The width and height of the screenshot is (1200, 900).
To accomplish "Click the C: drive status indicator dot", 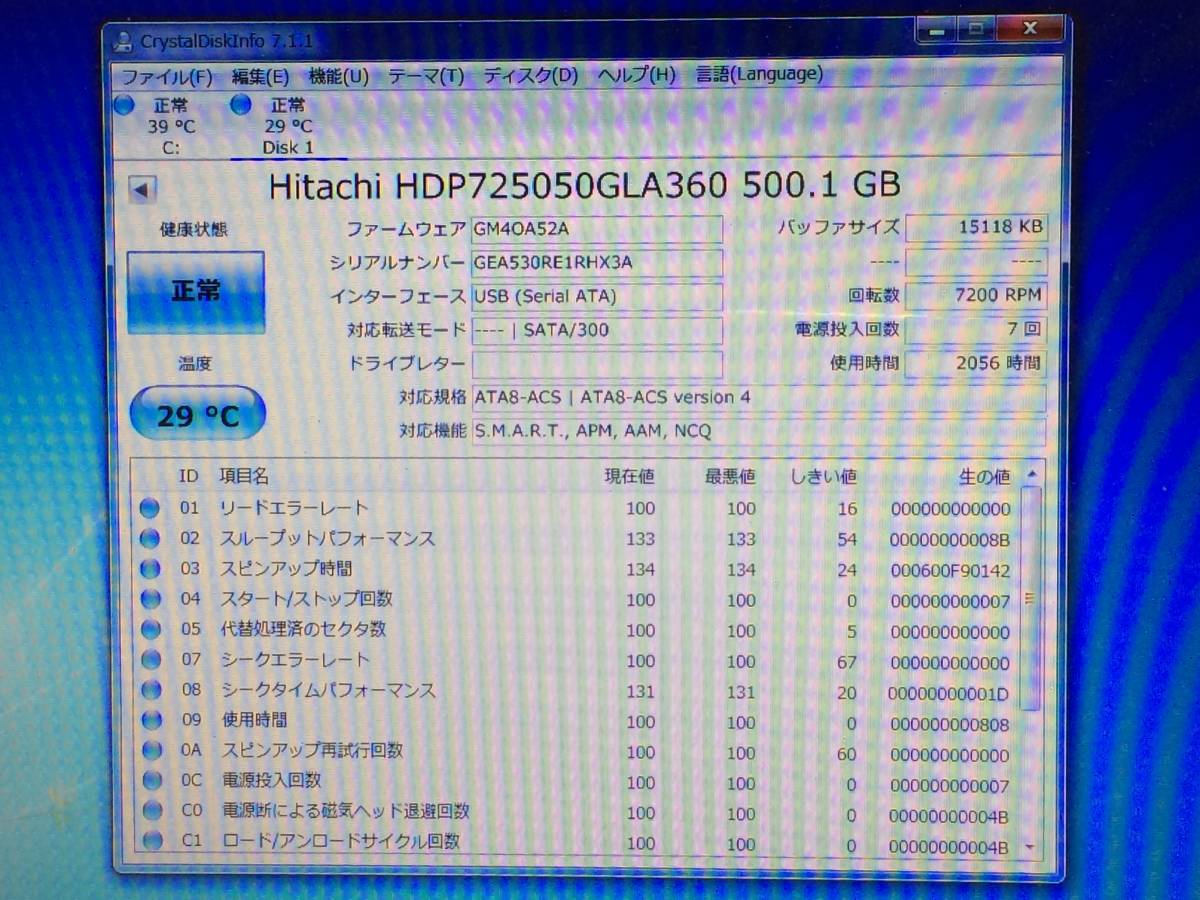I will tap(124, 104).
